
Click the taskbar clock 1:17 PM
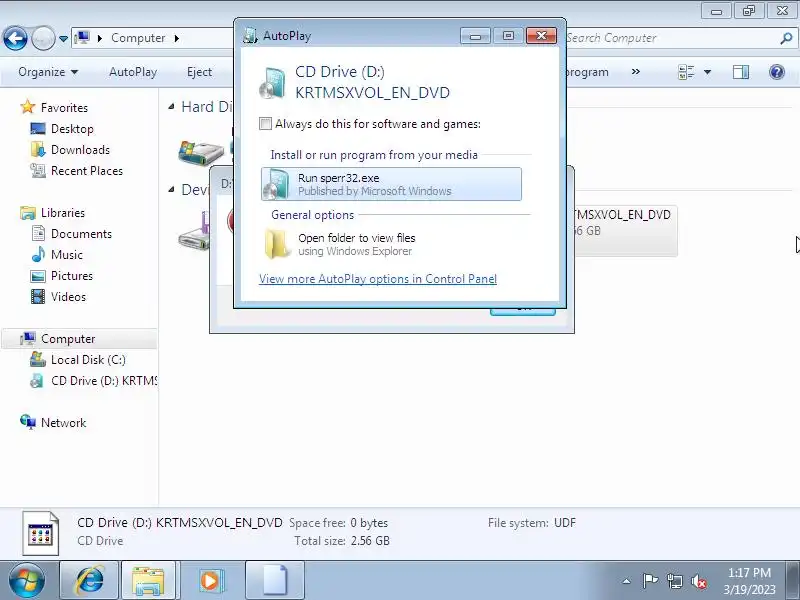point(749,573)
